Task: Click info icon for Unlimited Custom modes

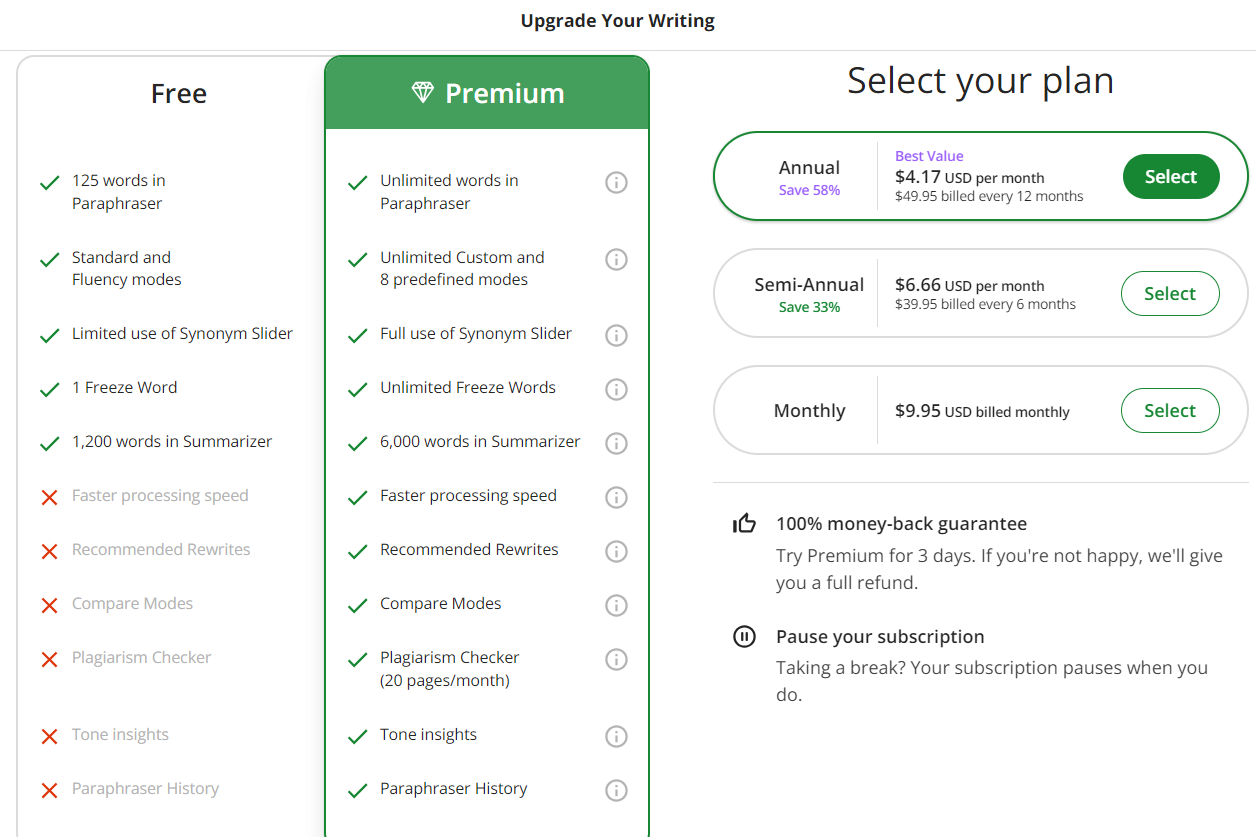Action: [x=617, y=259]
